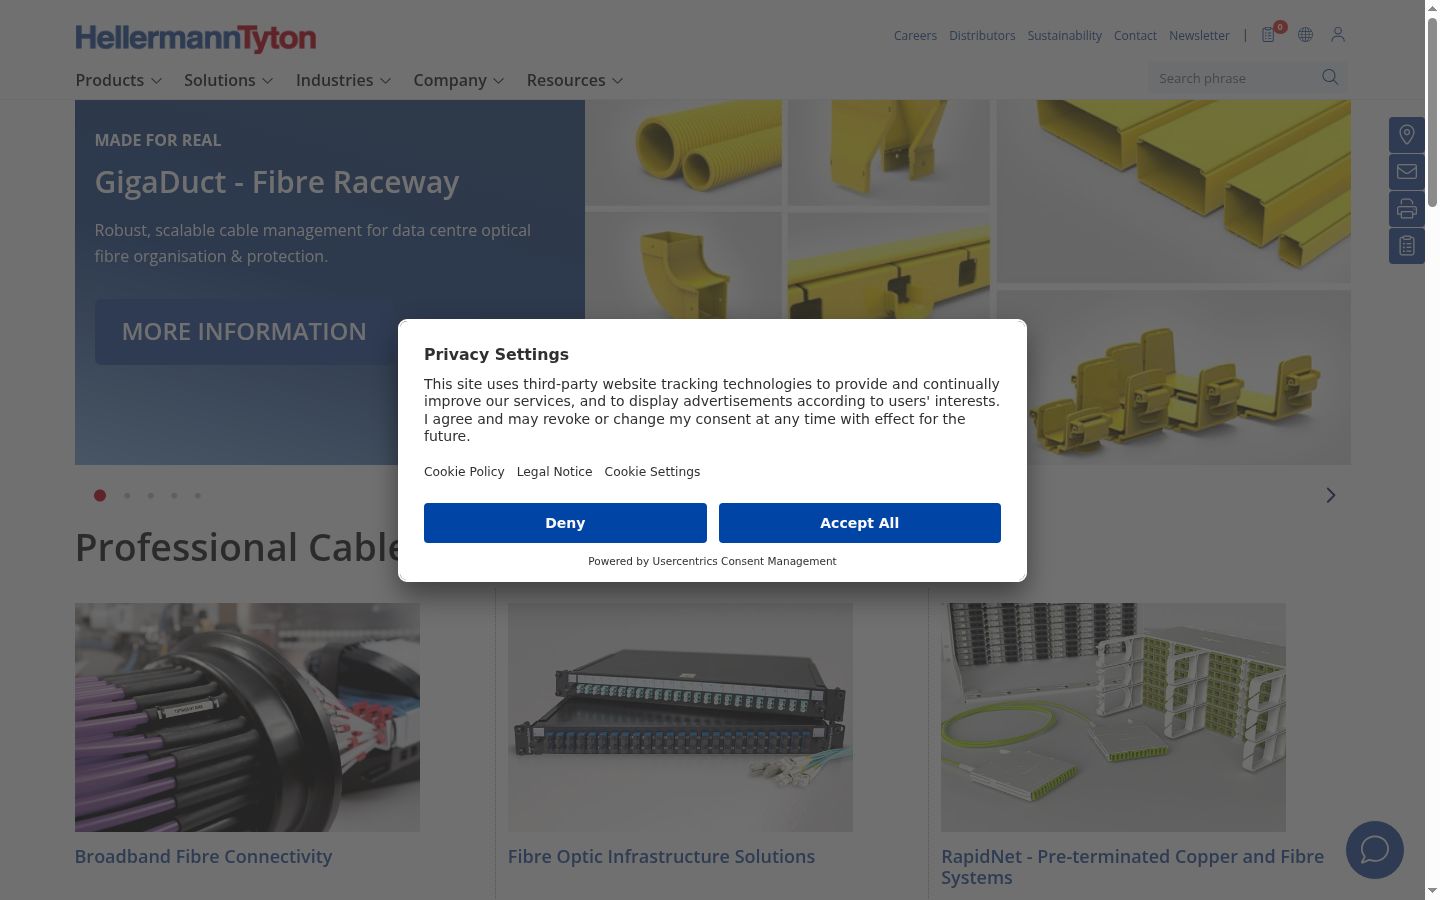The image size is (1440, 900).
Task: Open the shopping list clipboard icon in header
Action: 1268,35
